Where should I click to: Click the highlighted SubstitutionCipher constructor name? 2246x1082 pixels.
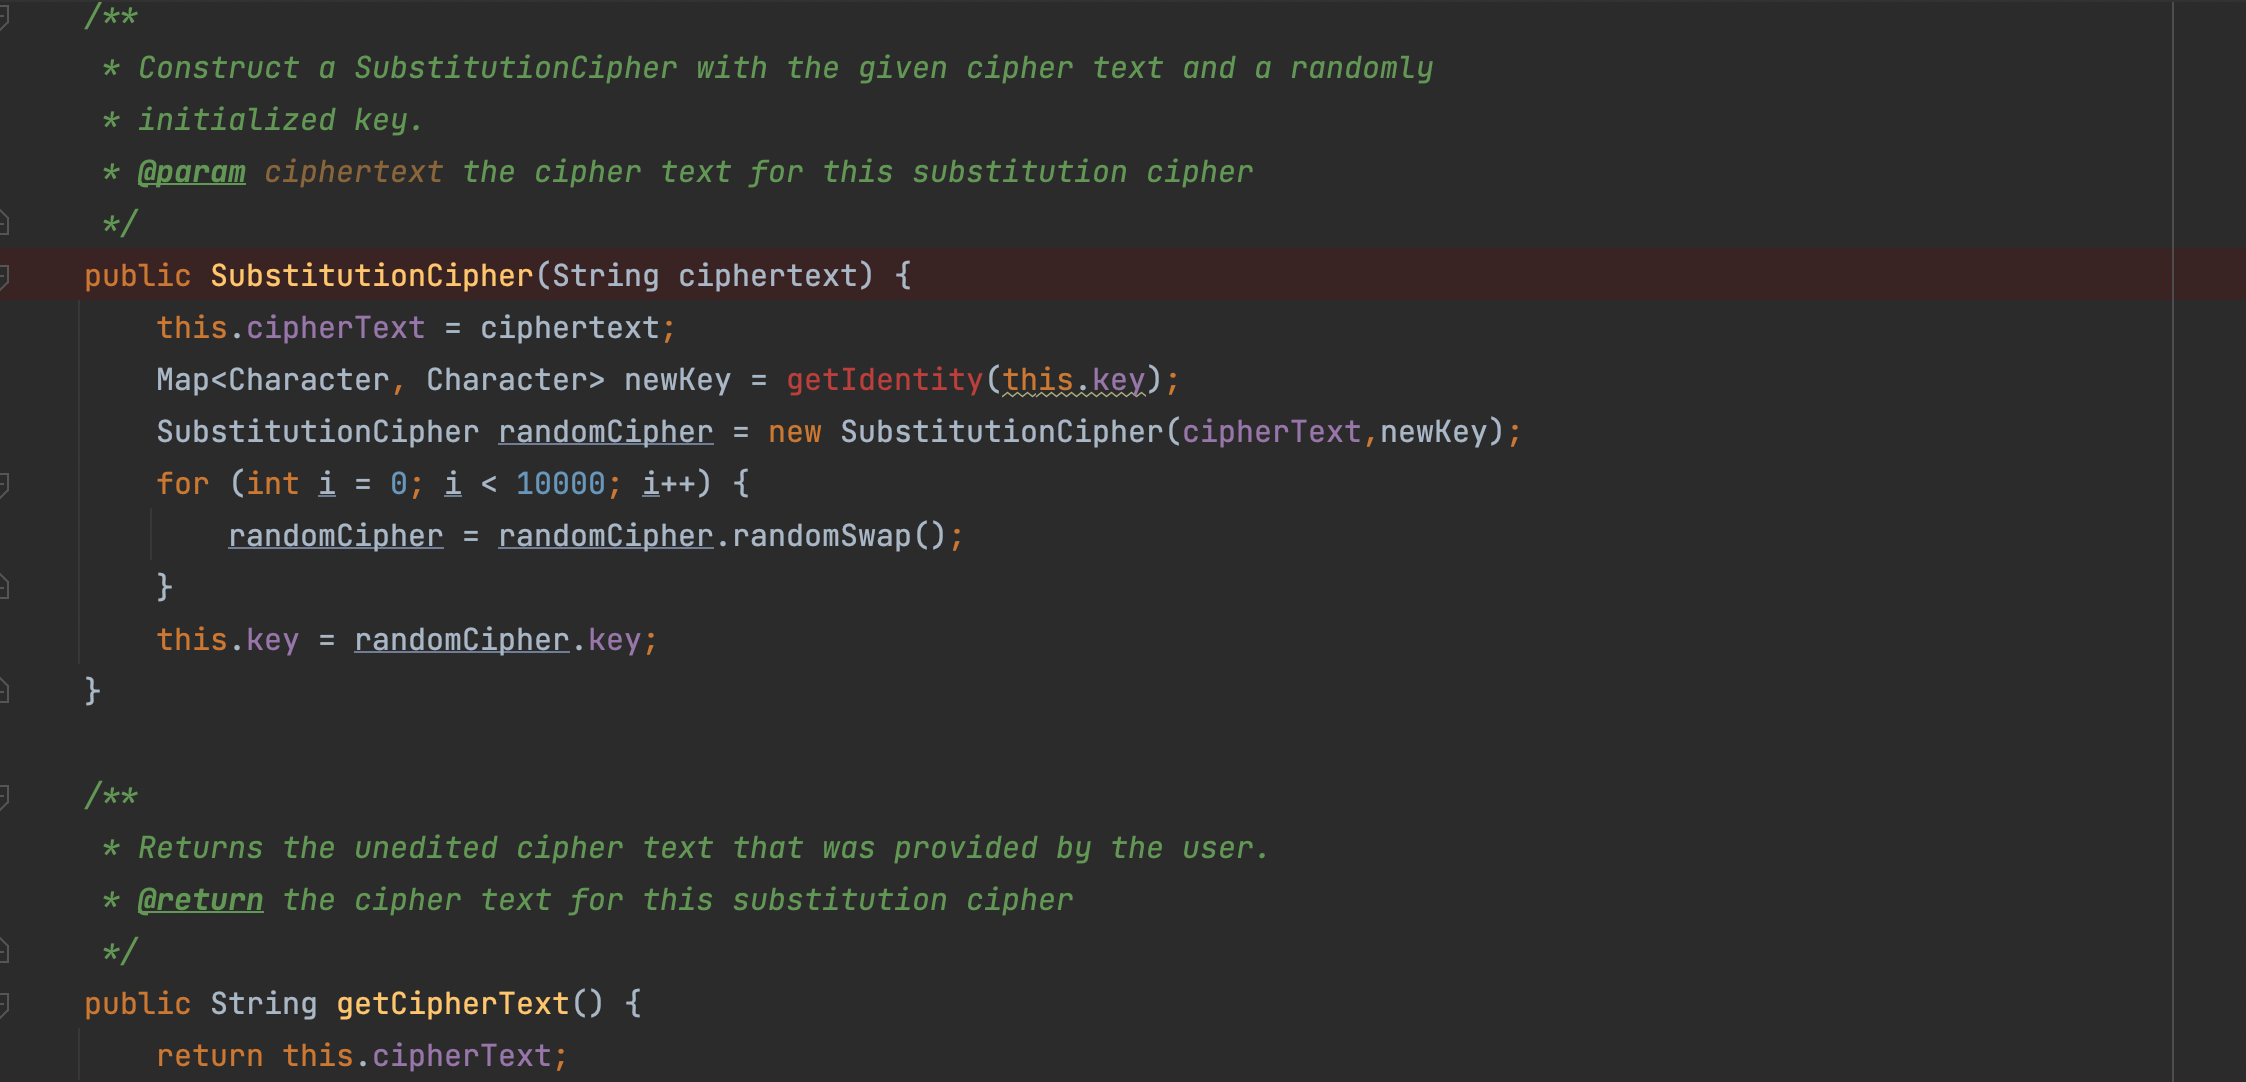point(372,275)
